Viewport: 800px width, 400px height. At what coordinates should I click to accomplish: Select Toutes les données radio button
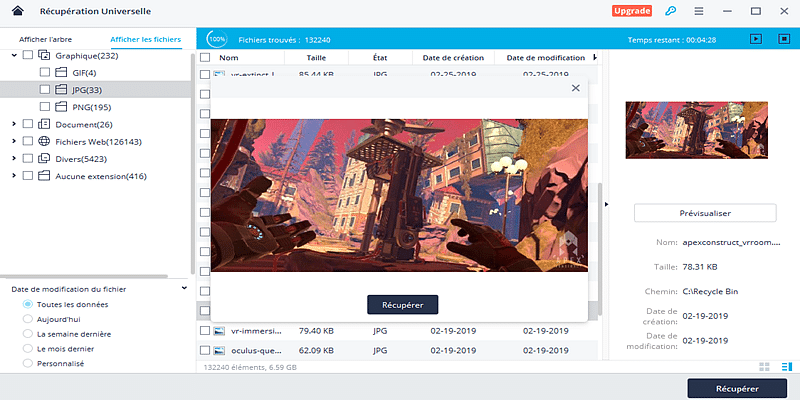click(x=28, y=304)
